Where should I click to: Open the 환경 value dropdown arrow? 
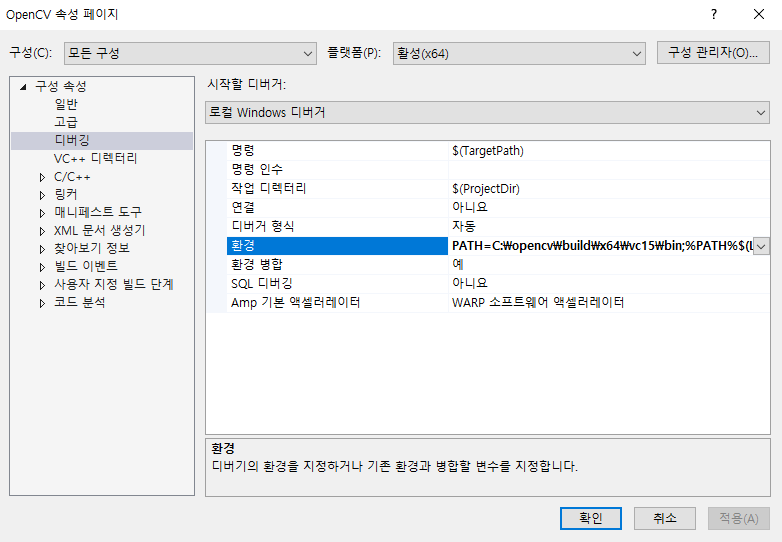point(761,246)
